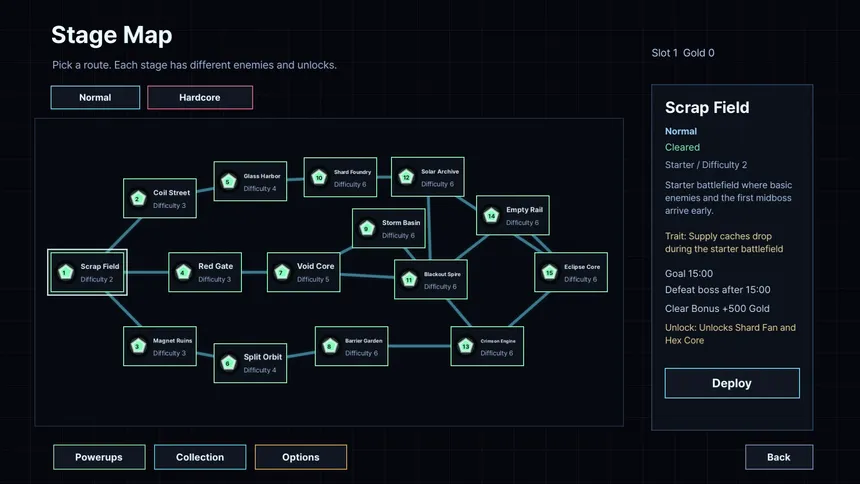Select the Red Gate stage 4 icon
860x484 pixels.
[x=183, y=272]
